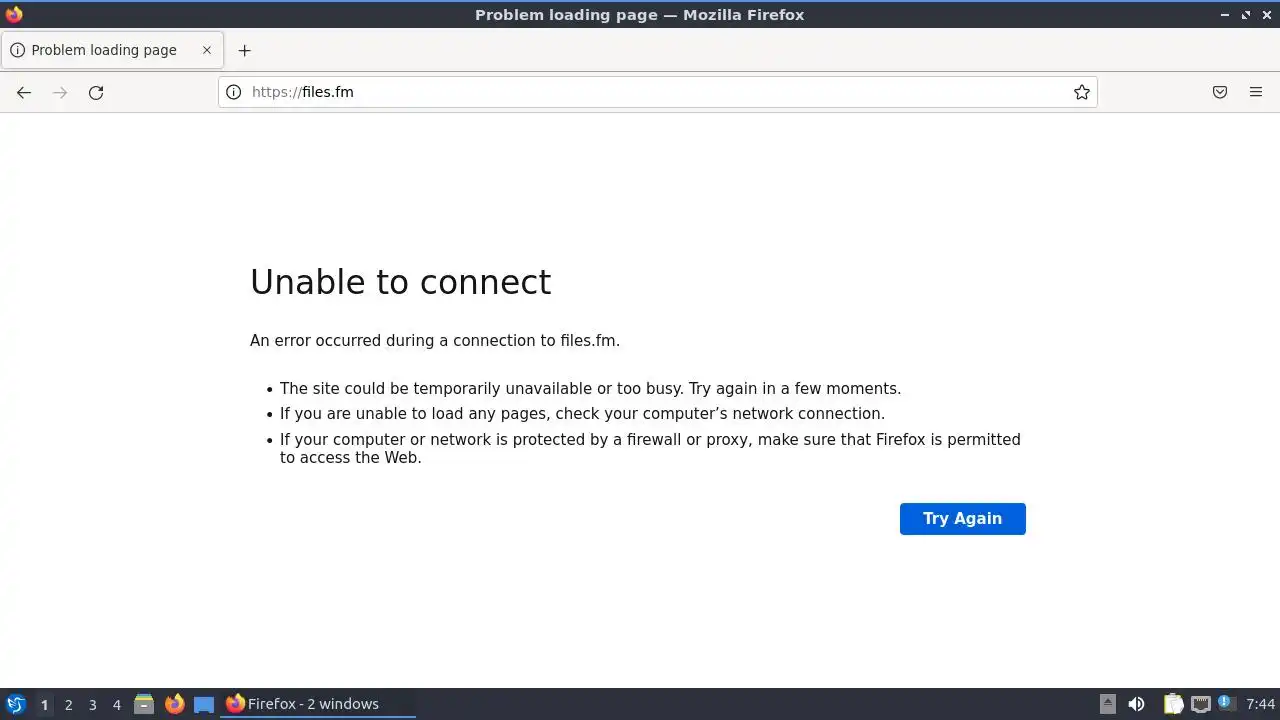Switch to workspace 4
1280x720 pixels.
pyautogui.click(x=116, y=704)
